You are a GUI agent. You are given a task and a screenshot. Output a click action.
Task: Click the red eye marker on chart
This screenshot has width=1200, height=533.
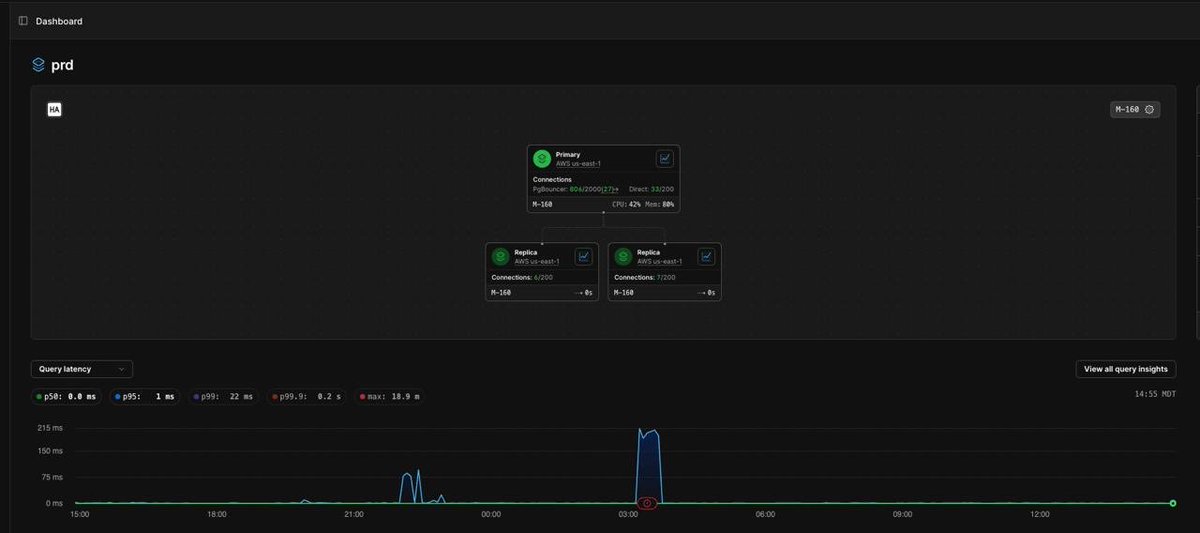coord(647,503)
